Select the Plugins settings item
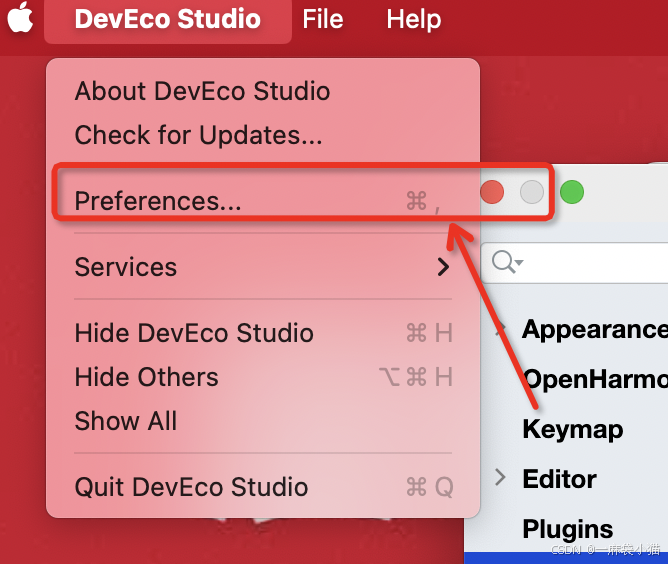 [567, 529]
